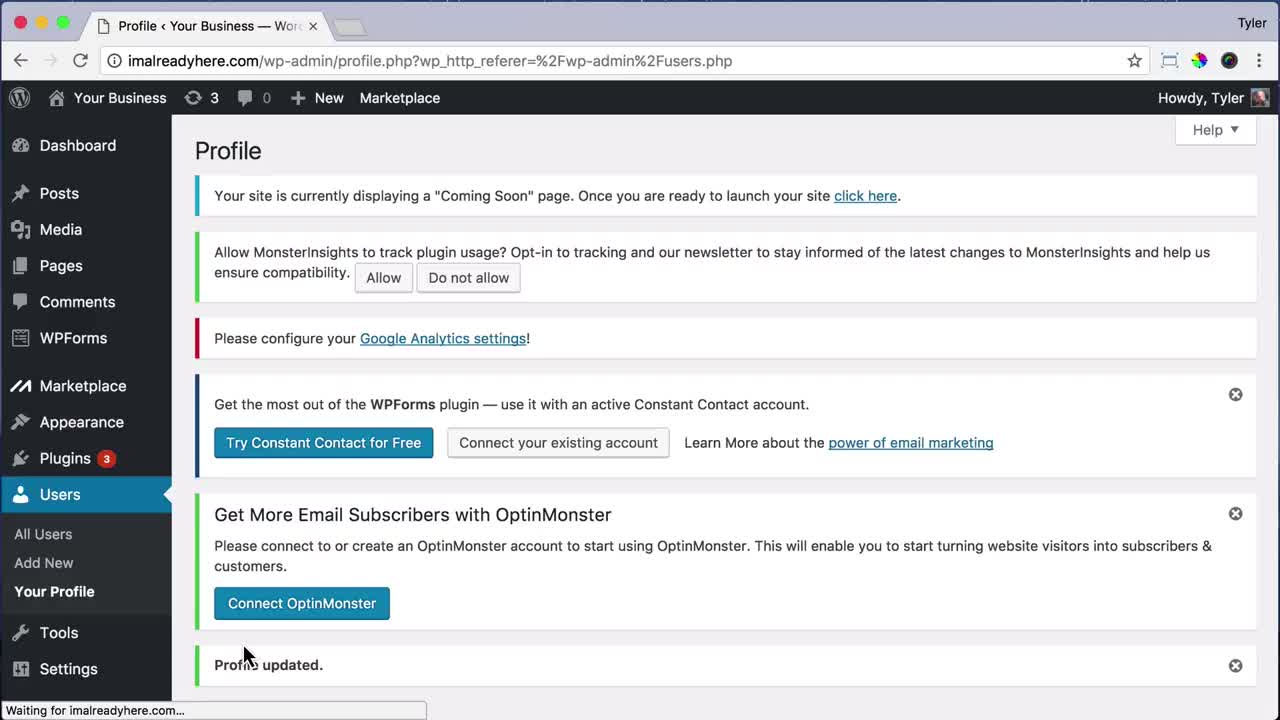The height and width of the screenshot is (720, 1280).
Task: Expand the Help dropdown tab
Action: (x=1215, y=130)
